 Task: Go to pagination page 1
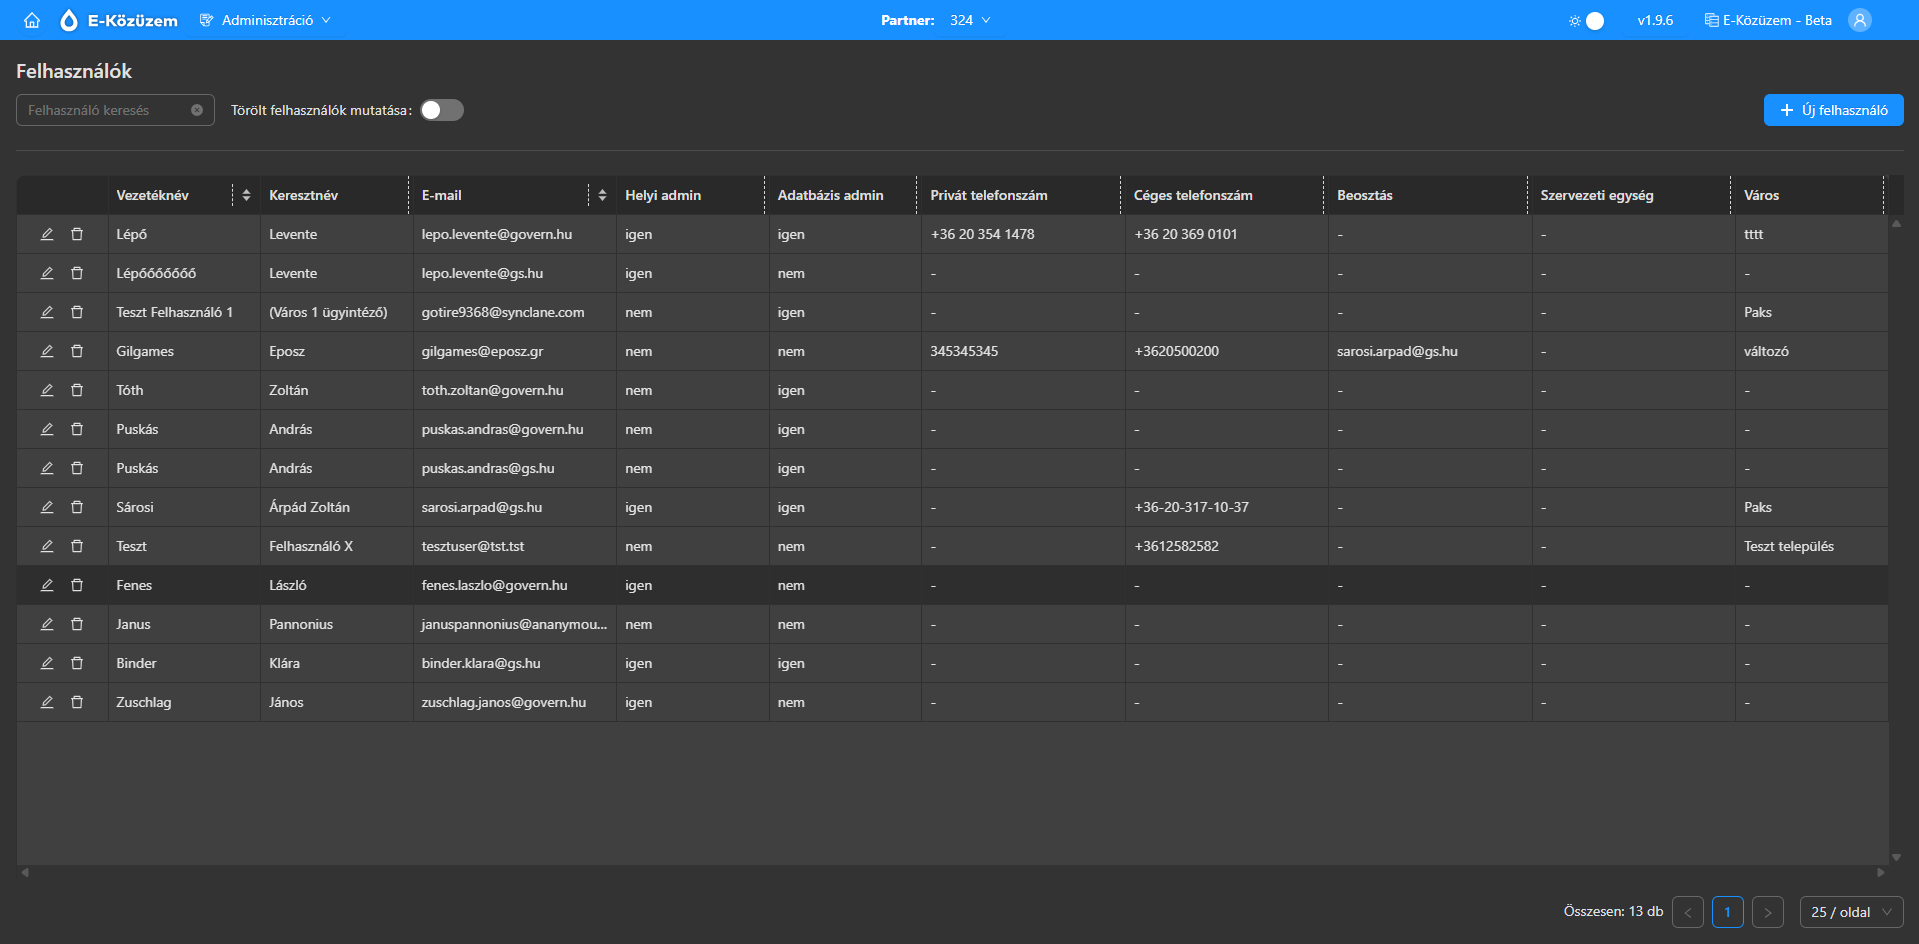click(x=1727, y=912)
